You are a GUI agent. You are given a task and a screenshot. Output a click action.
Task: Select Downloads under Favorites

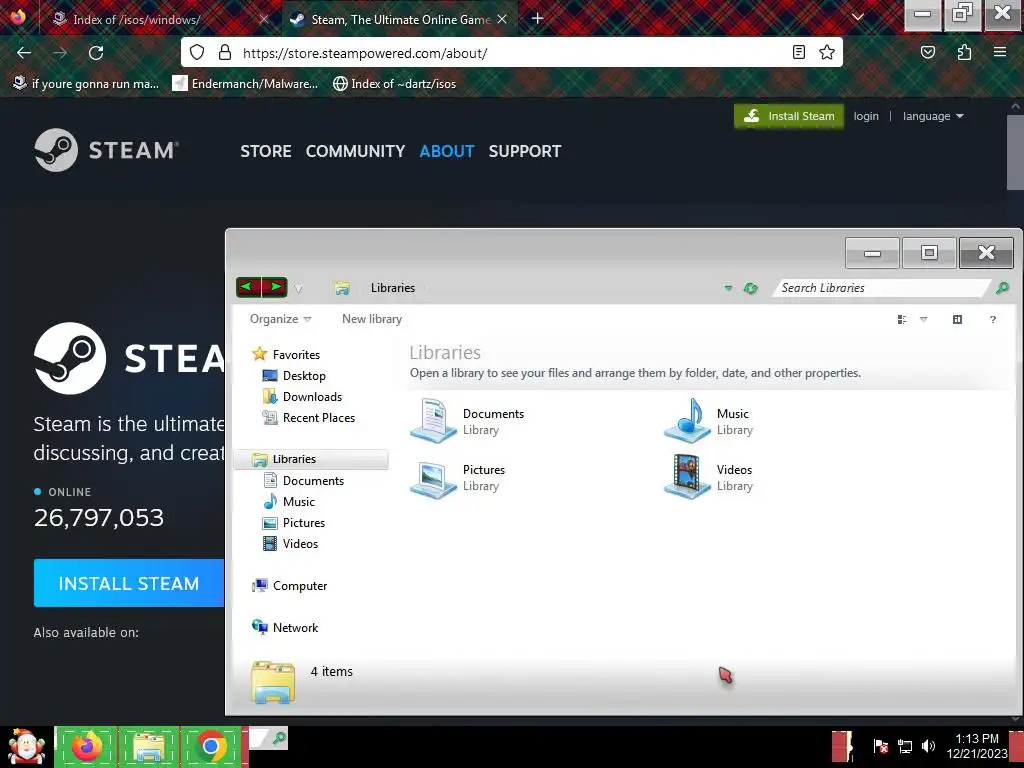click(302, 396)
